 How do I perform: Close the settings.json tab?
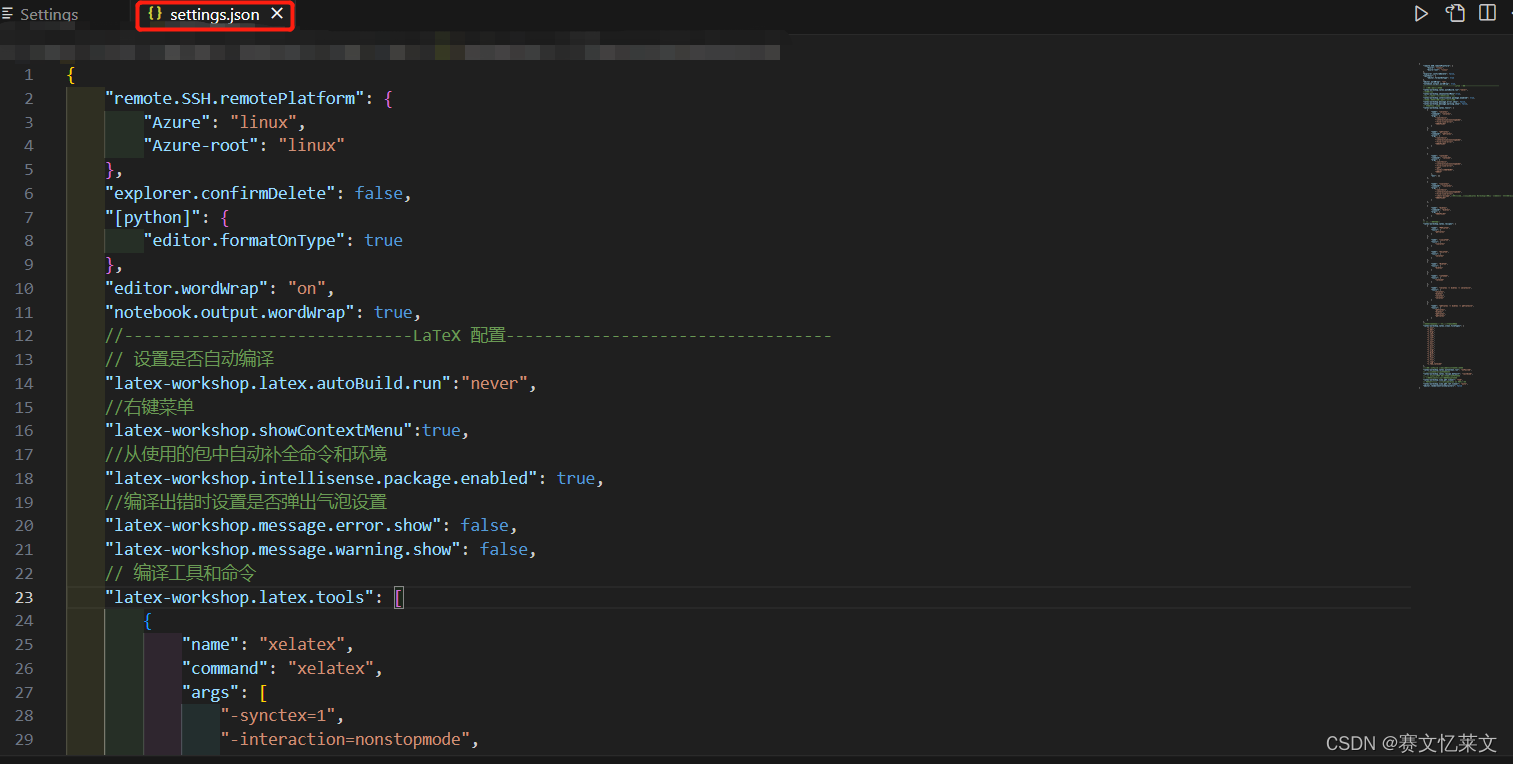click(278, 15)
